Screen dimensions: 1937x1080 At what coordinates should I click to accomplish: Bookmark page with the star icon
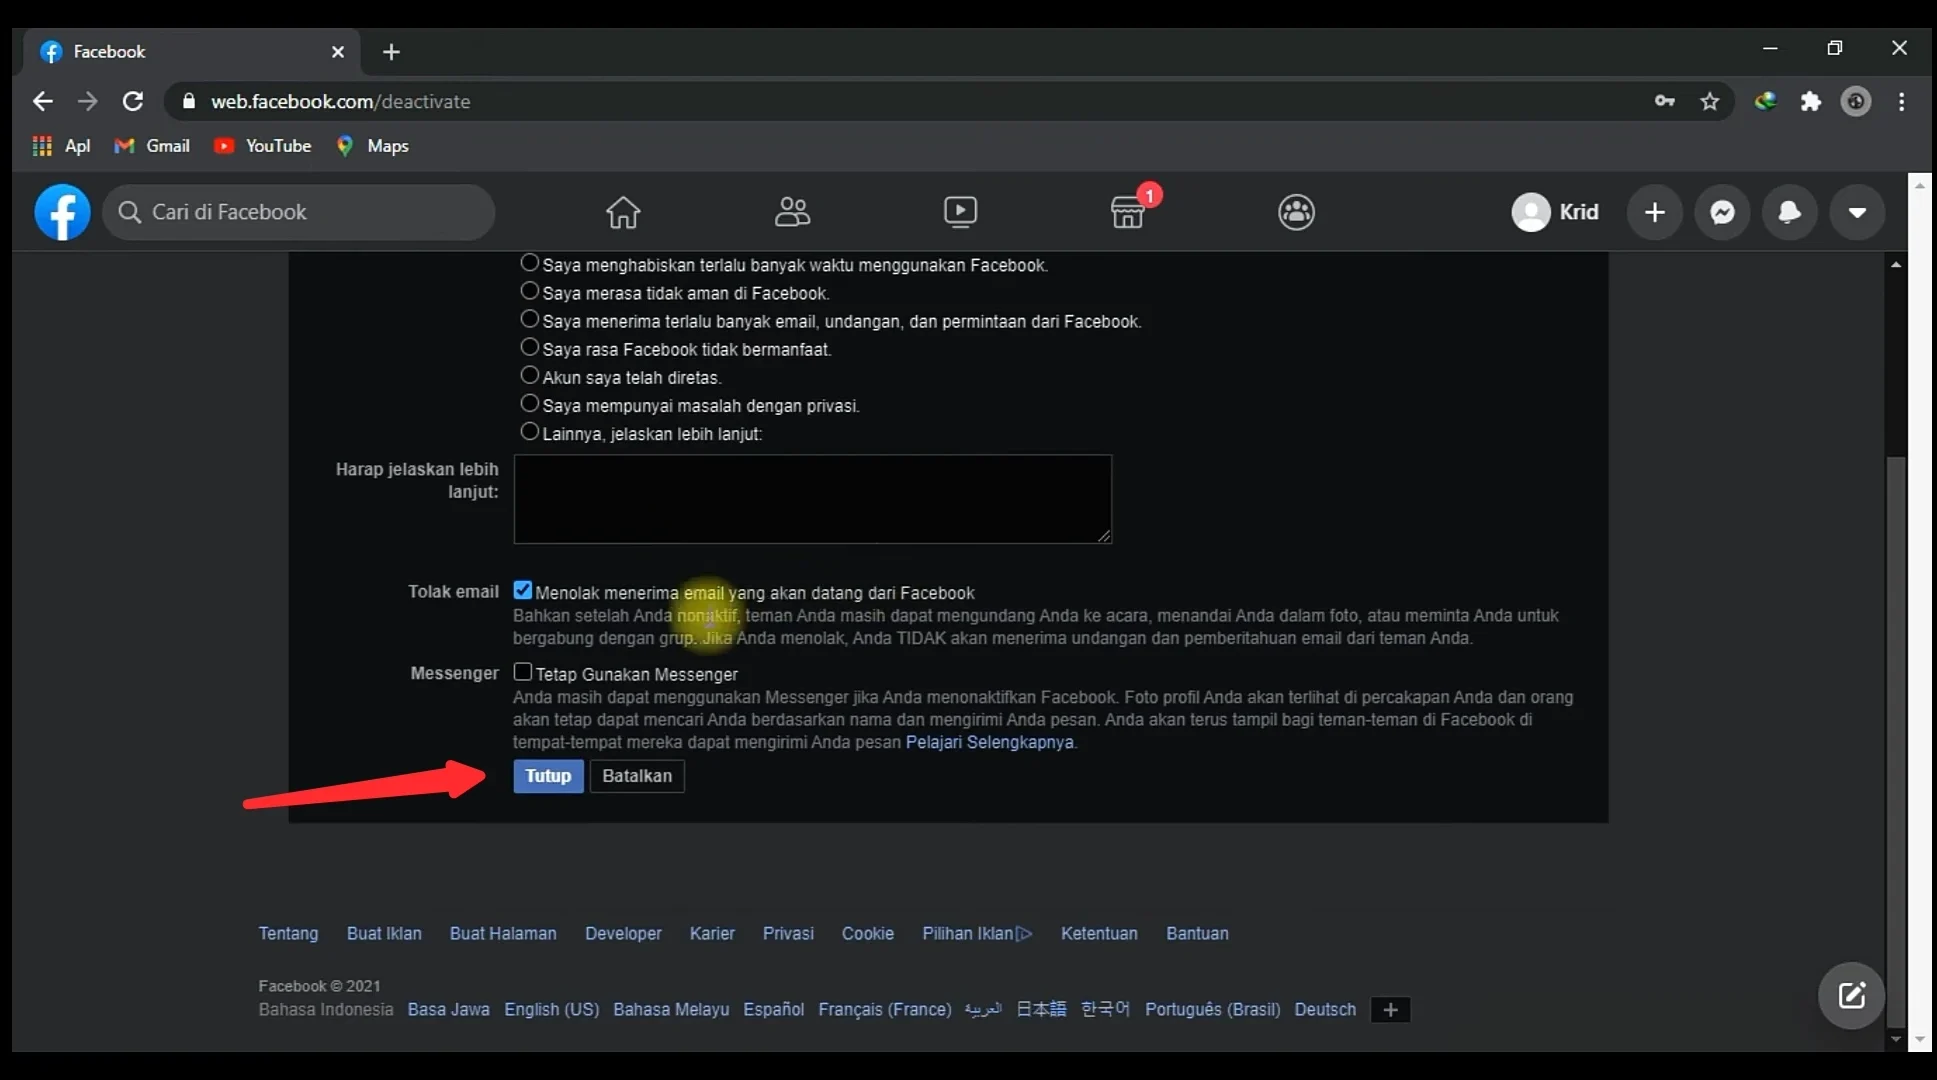1710,101
